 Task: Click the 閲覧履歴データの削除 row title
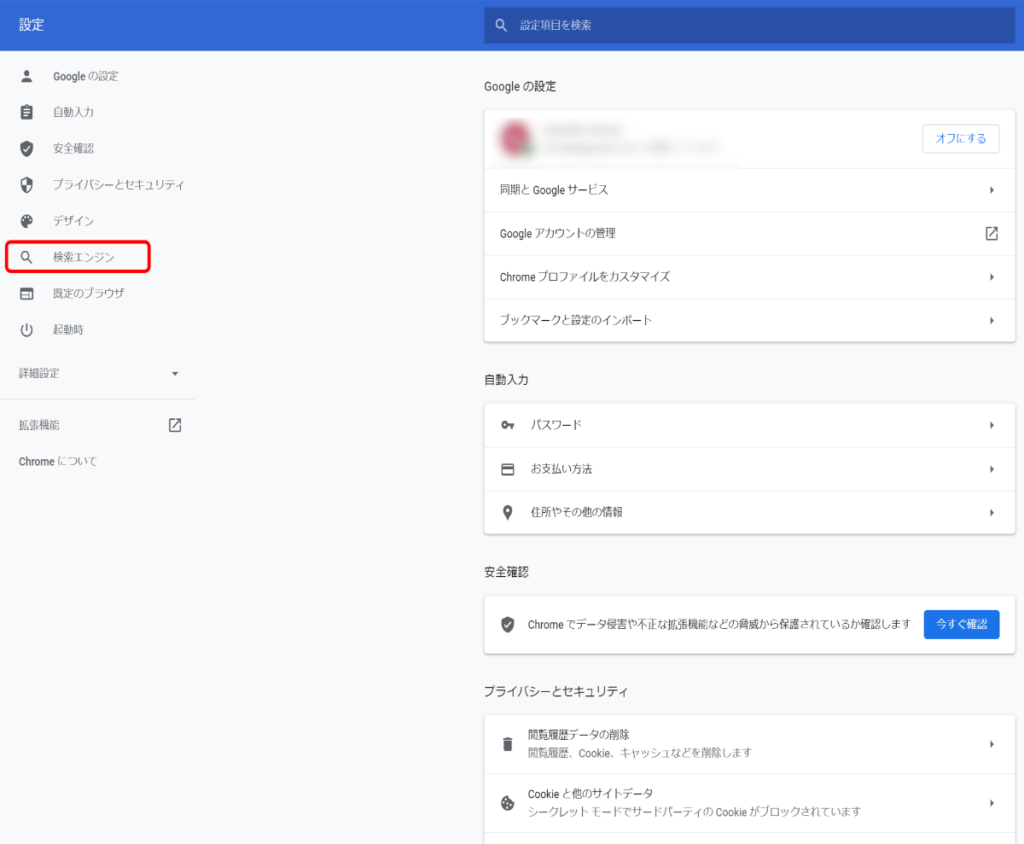click(579, 735)
